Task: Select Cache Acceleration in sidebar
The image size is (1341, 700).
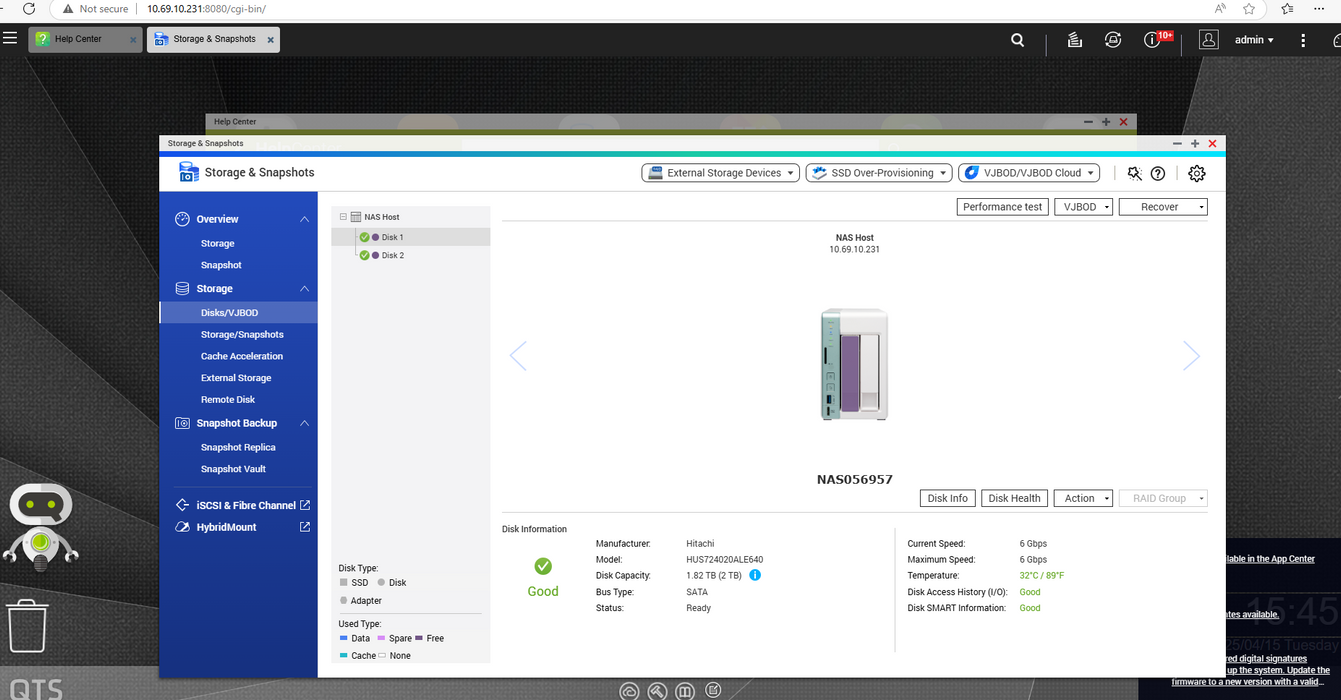Action: pos(242,356)
